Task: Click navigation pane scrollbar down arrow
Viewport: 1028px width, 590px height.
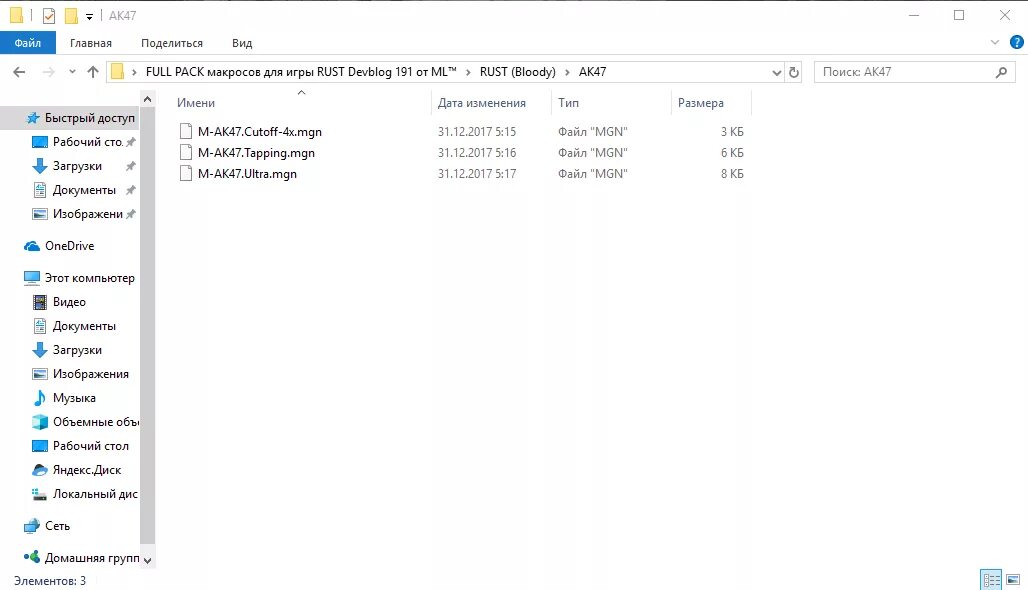Action: (x=148, y=560)
